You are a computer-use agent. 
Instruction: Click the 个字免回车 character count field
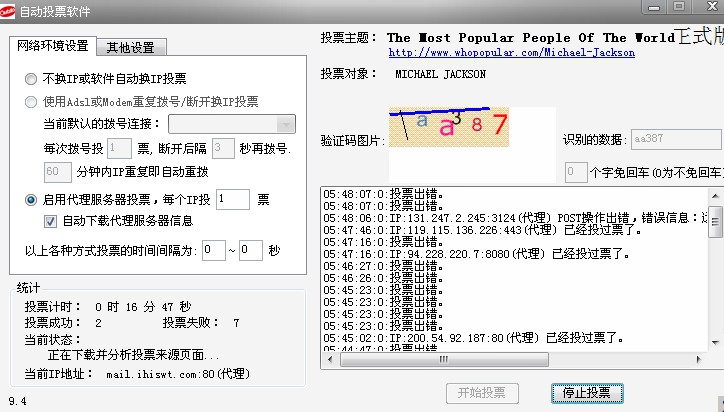tap(575, 172)
